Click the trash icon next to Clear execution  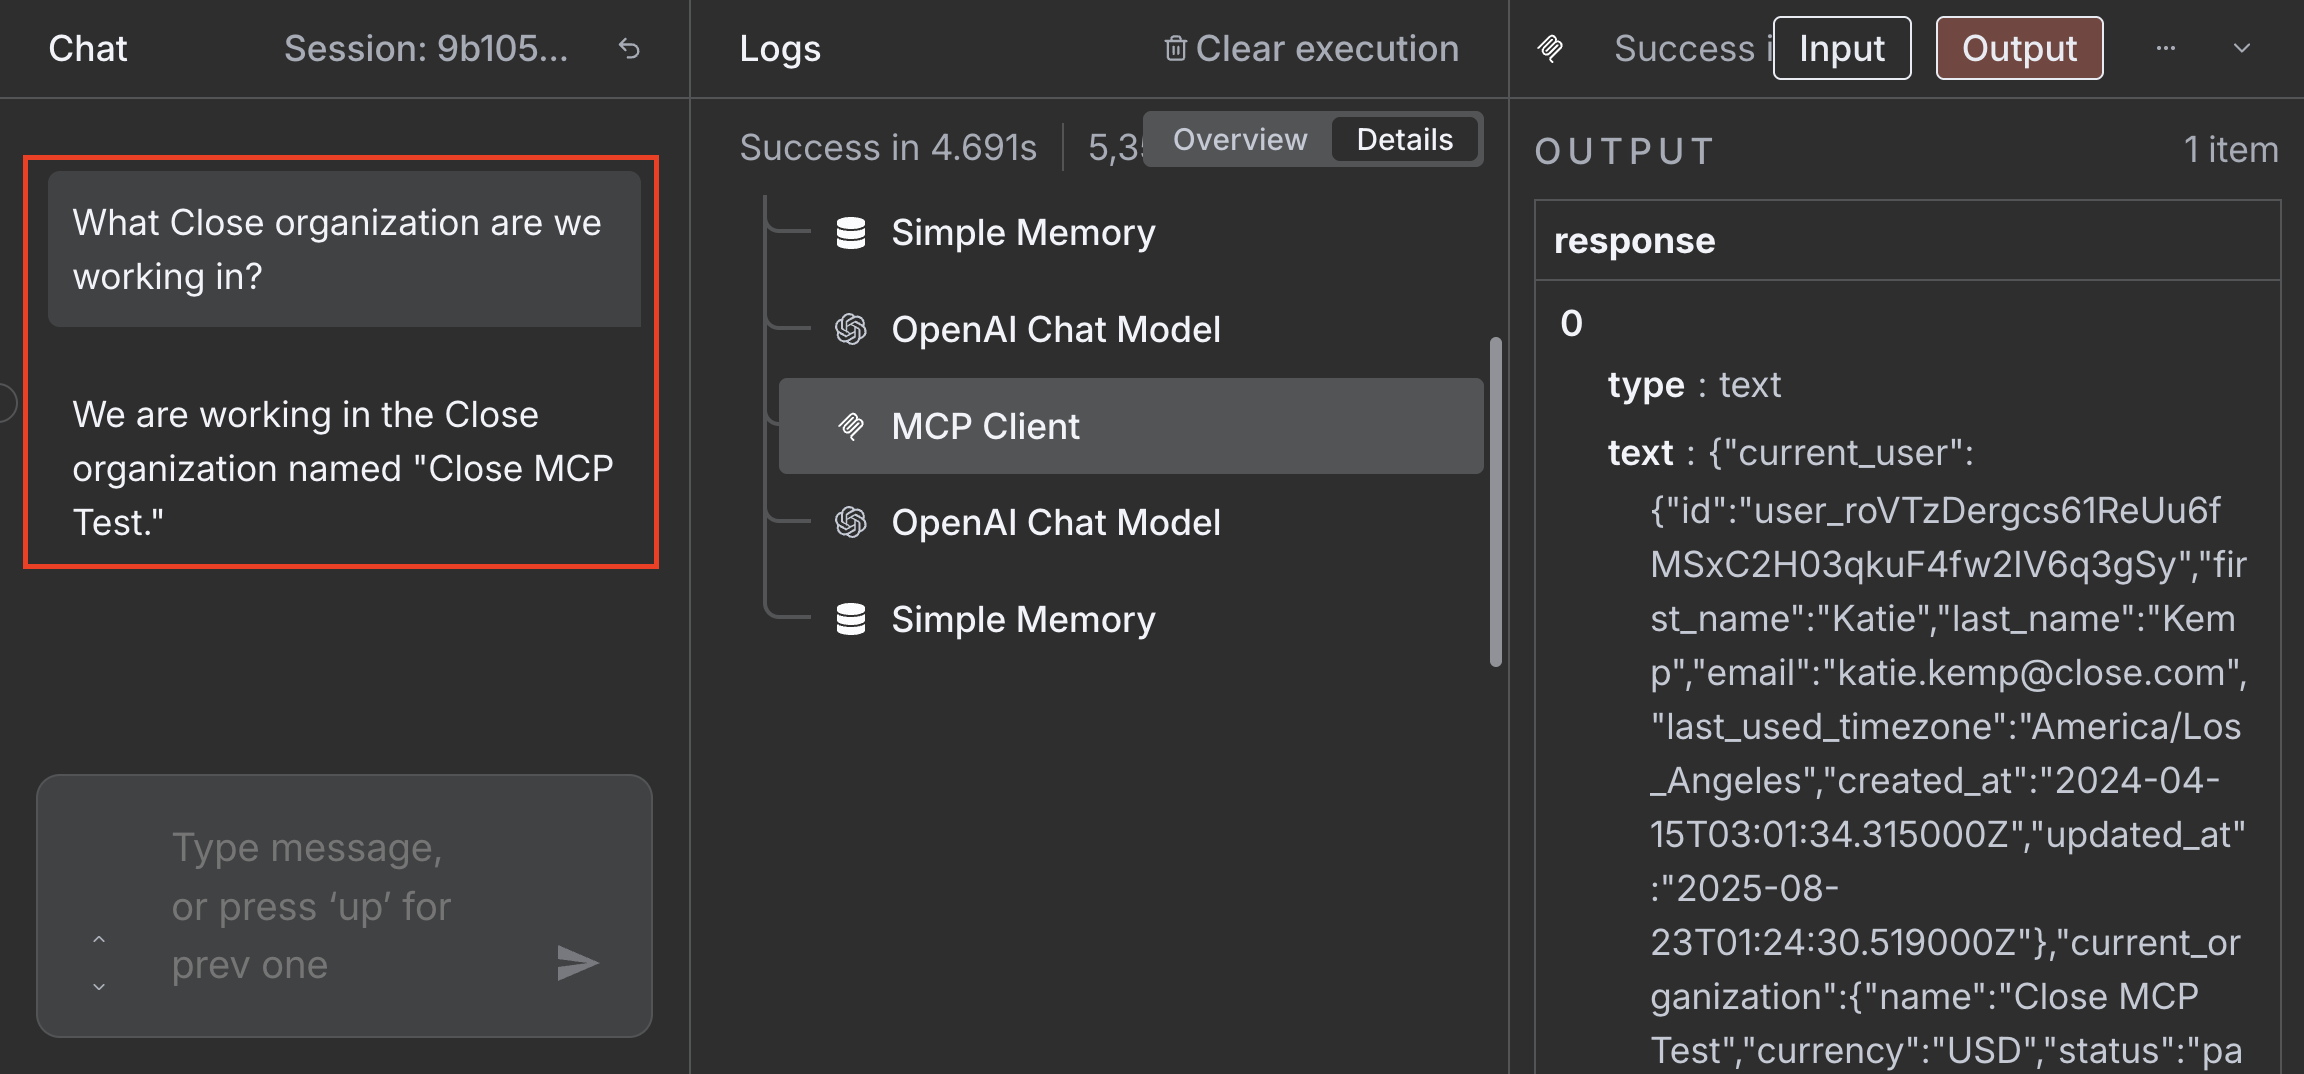click(1175, 47)
